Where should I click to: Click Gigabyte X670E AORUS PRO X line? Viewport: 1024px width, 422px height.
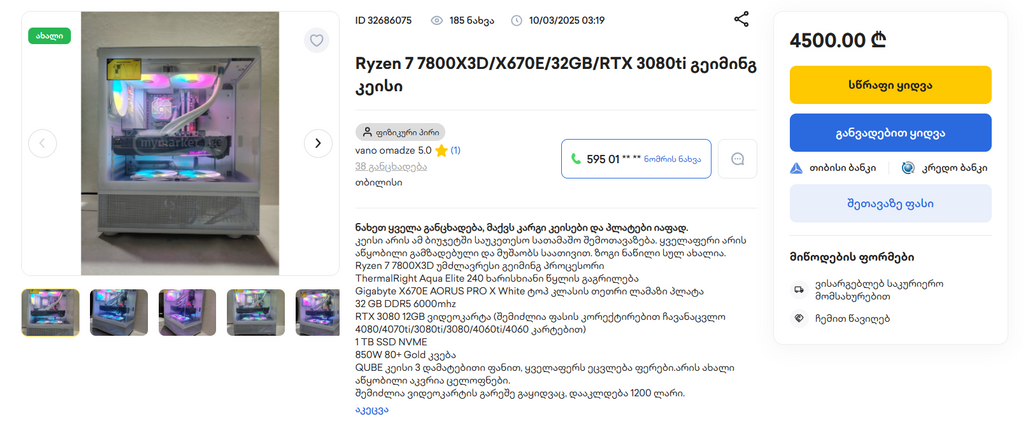tap(530, 291)
